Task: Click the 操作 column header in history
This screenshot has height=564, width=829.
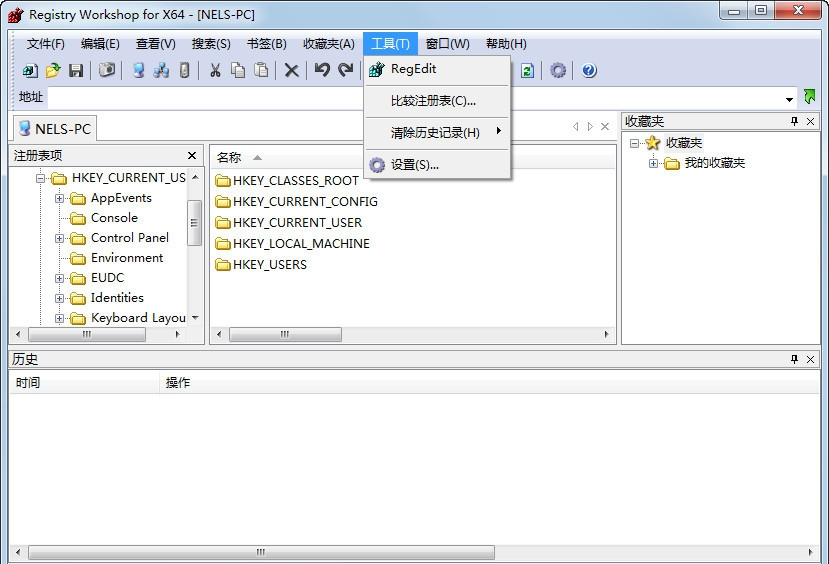Action: (x=178, y=383)
